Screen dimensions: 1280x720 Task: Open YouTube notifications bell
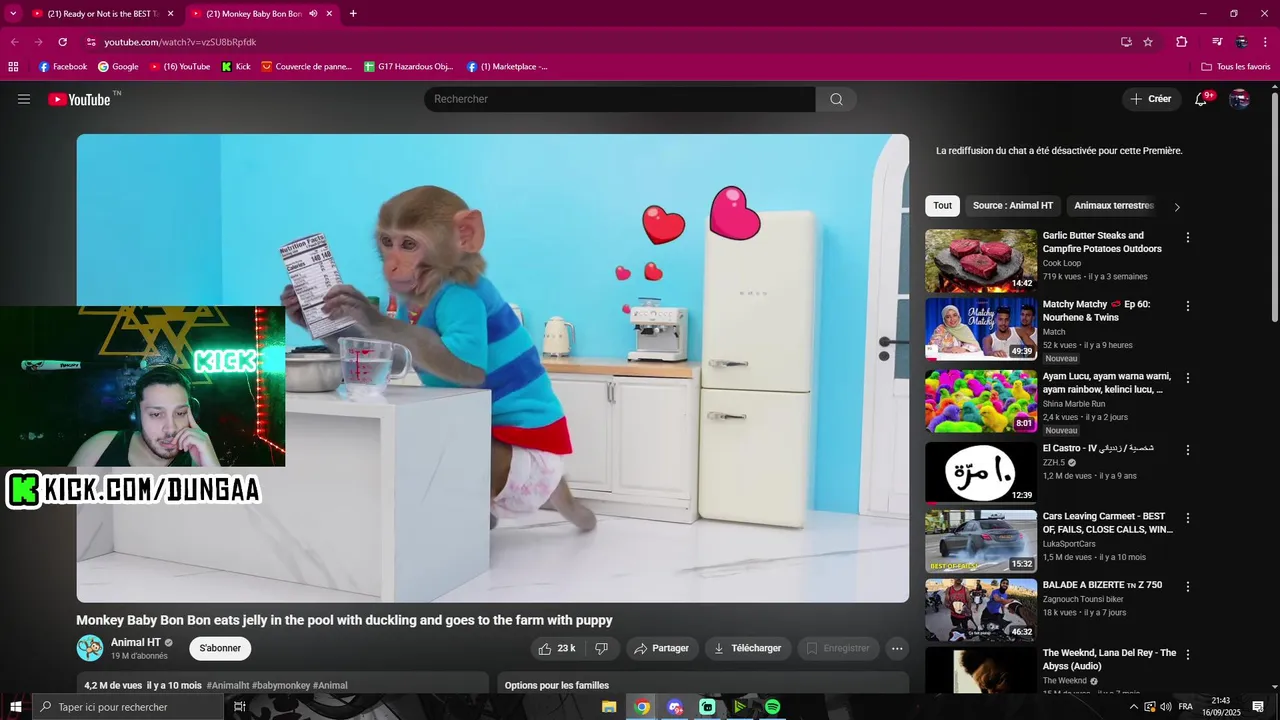tap(1201, 99)
